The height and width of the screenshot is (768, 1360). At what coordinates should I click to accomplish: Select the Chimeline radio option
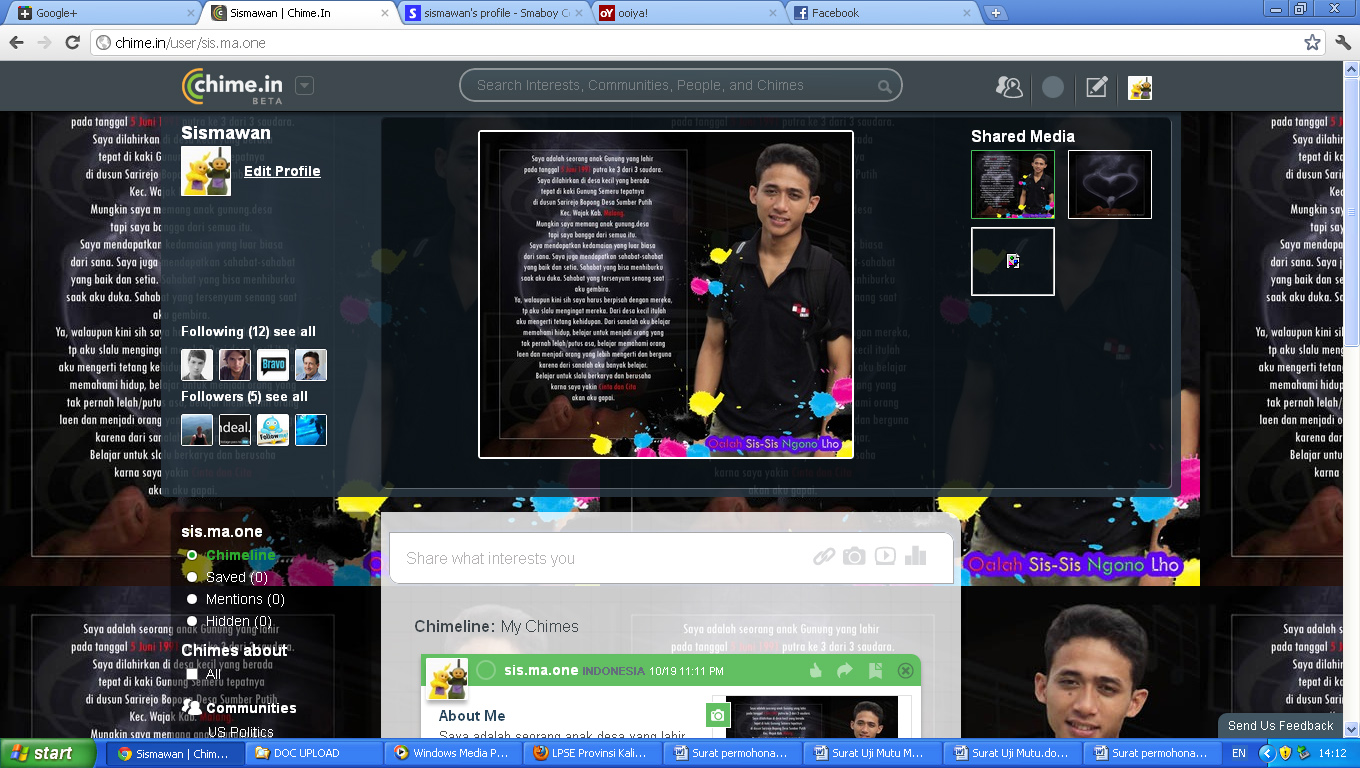192,555
